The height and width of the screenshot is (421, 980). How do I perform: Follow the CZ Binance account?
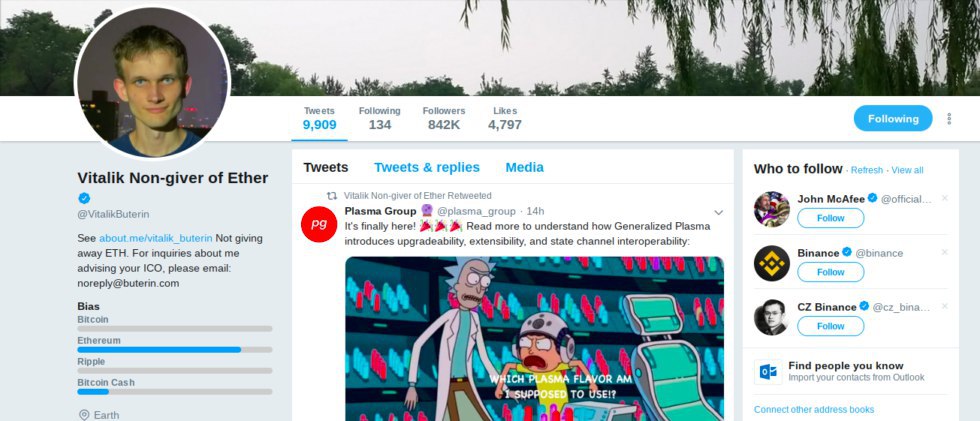[831, 326]
